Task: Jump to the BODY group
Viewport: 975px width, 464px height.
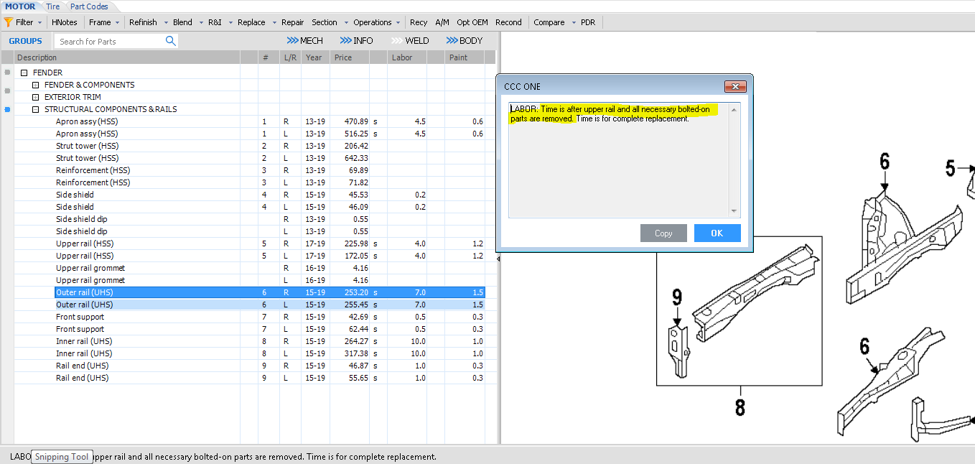Action: point(464,41)
